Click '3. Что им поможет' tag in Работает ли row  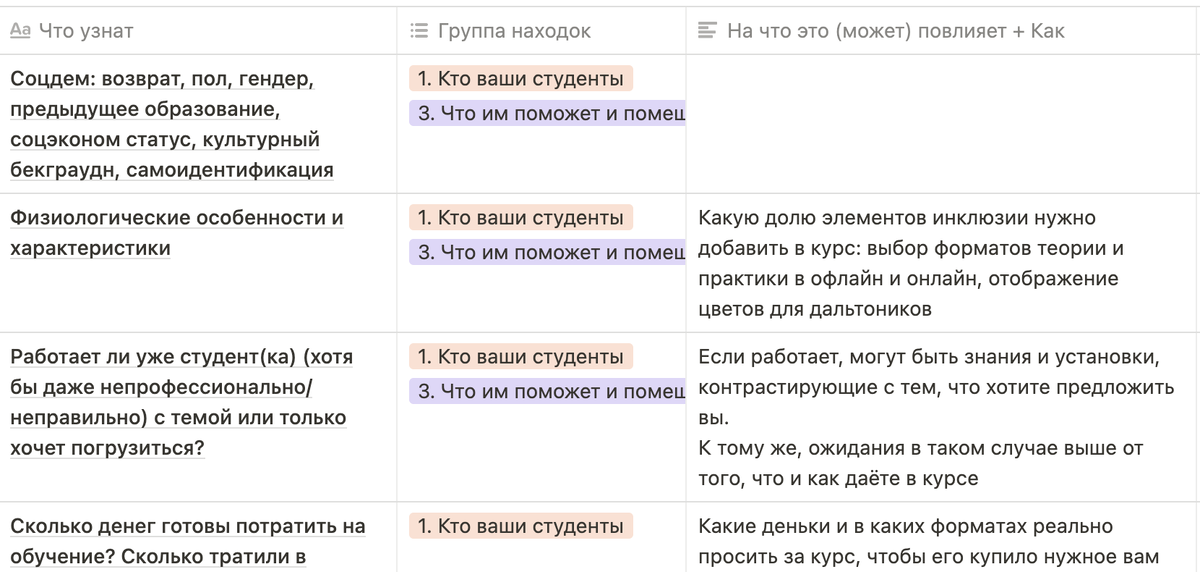coord(547,391)
